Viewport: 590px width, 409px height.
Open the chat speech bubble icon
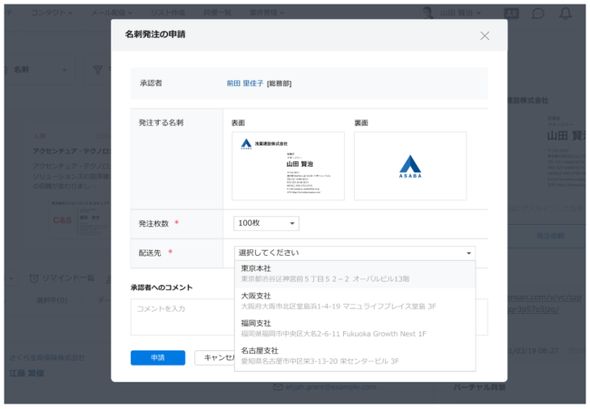click(538, 14)
